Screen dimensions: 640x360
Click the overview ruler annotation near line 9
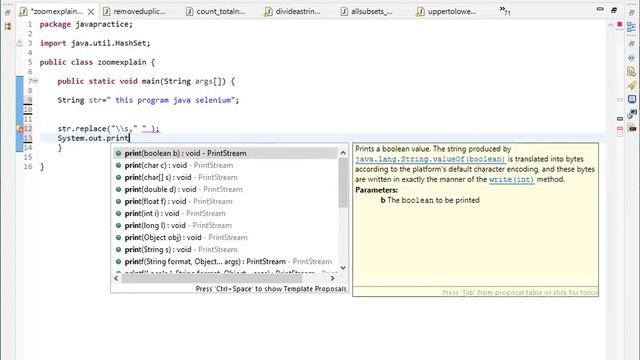620,100
